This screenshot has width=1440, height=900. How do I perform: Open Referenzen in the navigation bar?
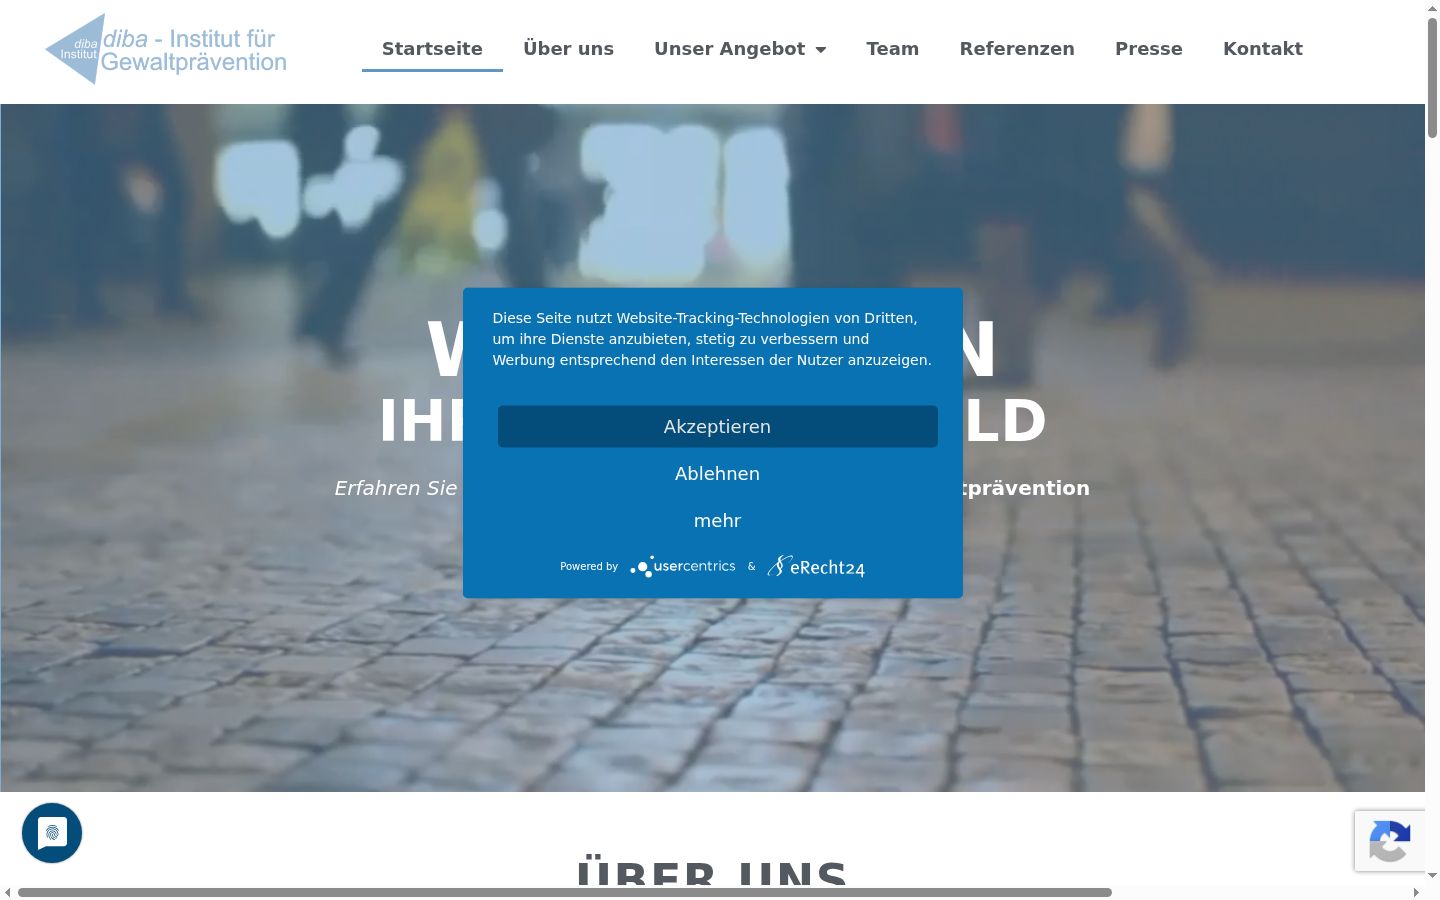point(1017,49)
